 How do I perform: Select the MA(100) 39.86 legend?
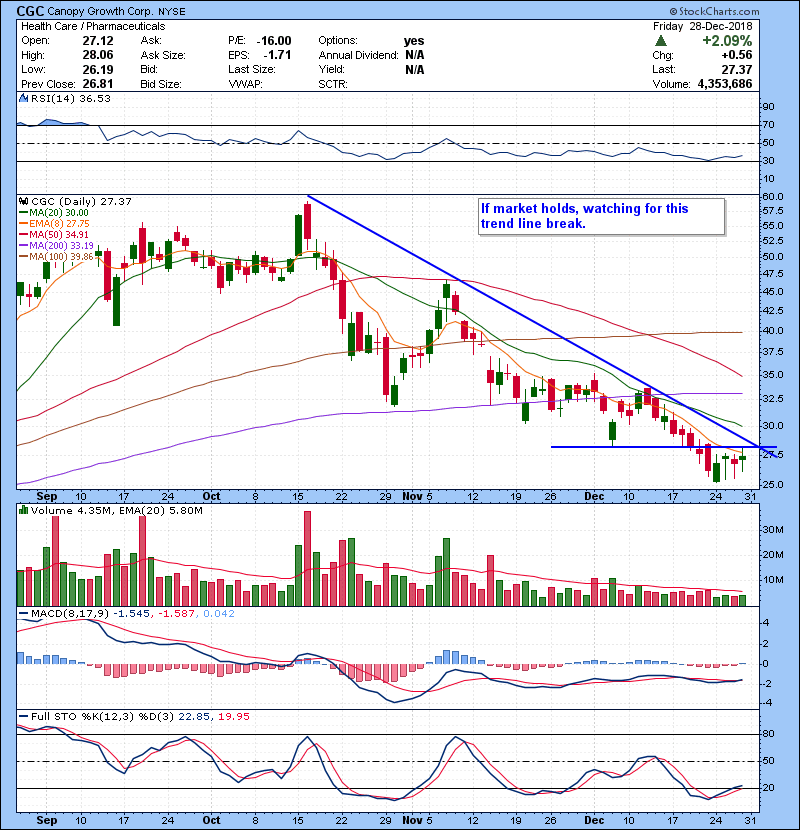pyautogui.click(x=56, y=257)
